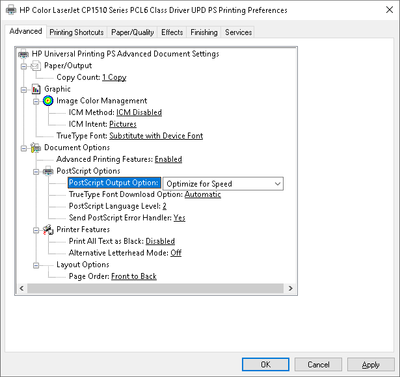Open the Paper/Quality tab
The image size is (400, 377).
click(x=132, y=32)
